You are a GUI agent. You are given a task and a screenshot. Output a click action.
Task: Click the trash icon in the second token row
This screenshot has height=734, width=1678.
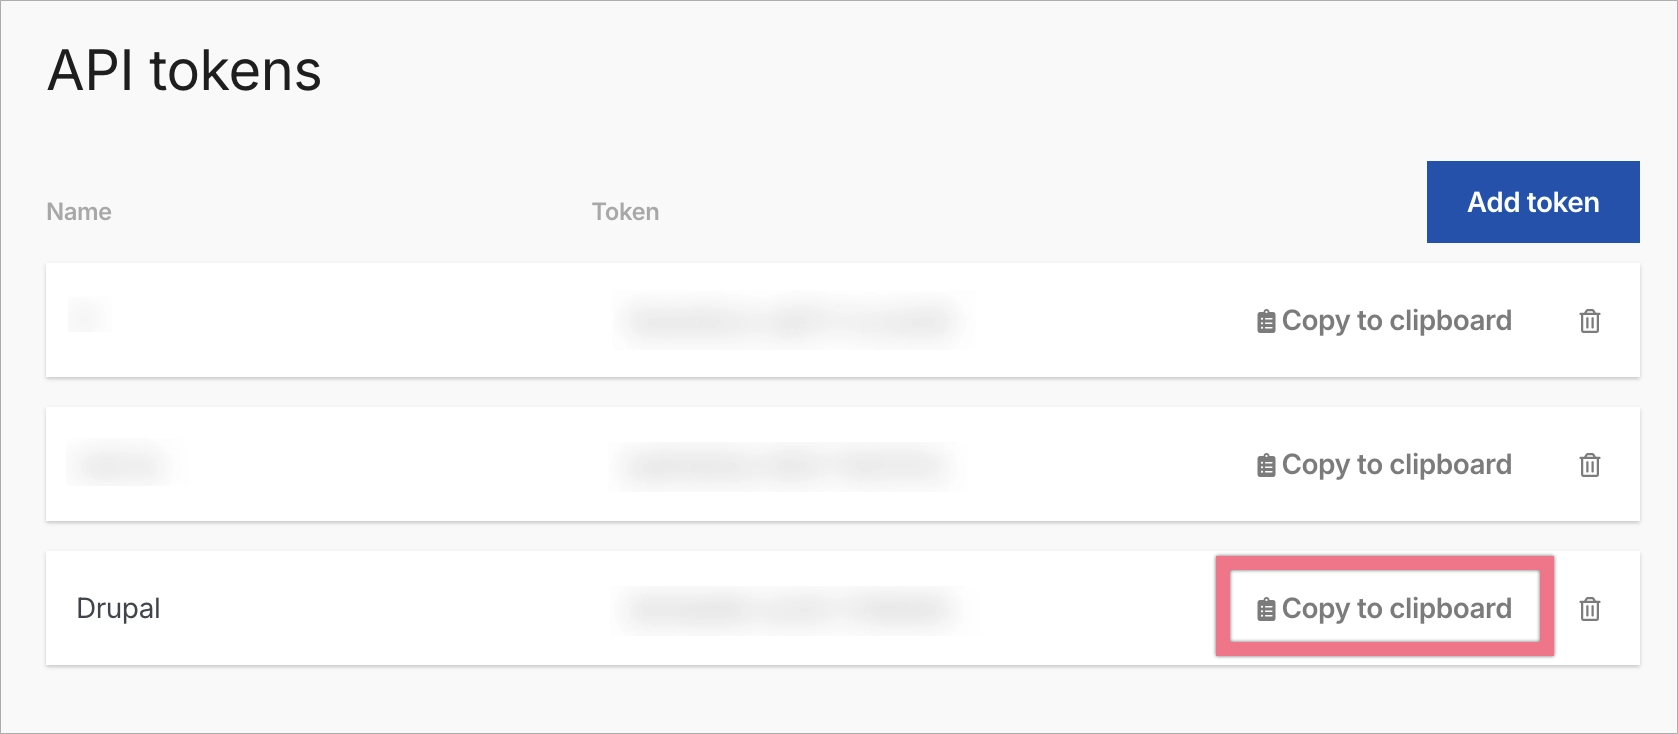pos(1590,465)
